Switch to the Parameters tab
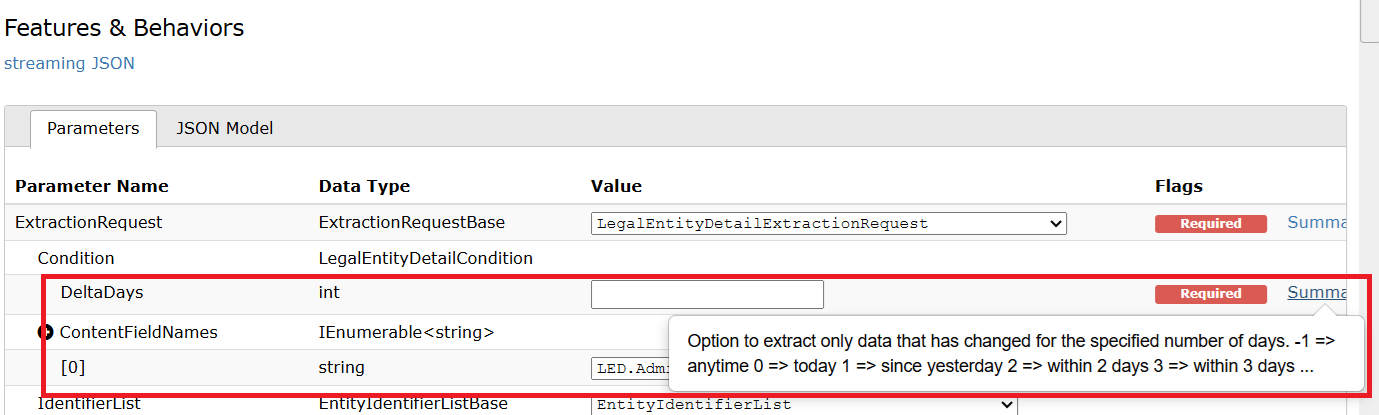The image size is (1379, 415). pos(93,128)
